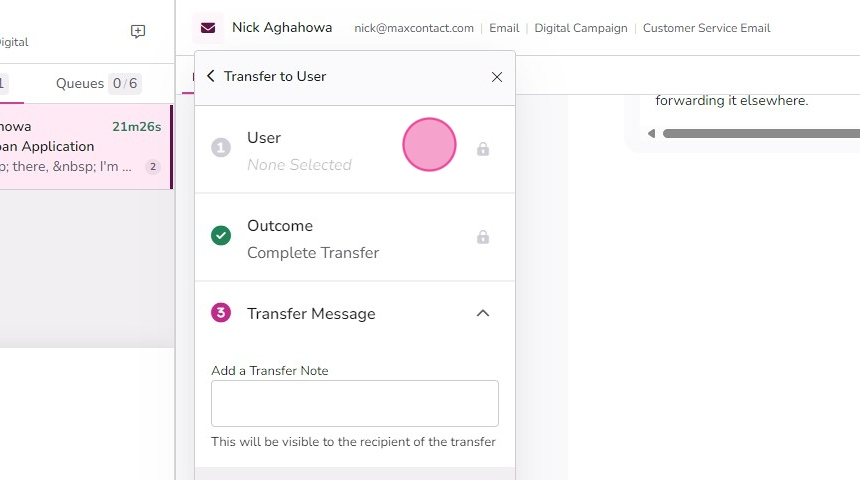
Task: Click the Digital Campaign label
Action: tap(581, 28)
